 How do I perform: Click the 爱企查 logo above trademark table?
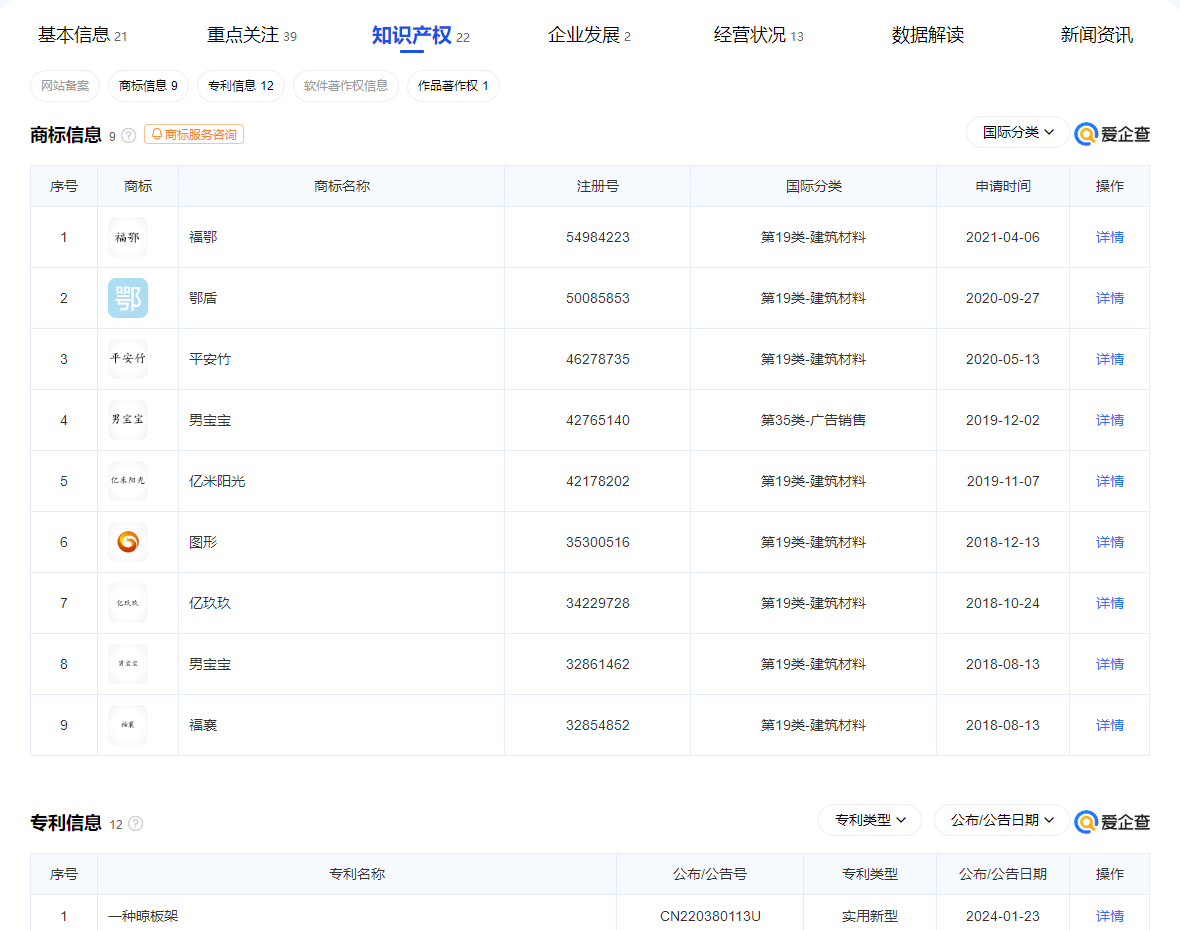[x=1112, y=134]
